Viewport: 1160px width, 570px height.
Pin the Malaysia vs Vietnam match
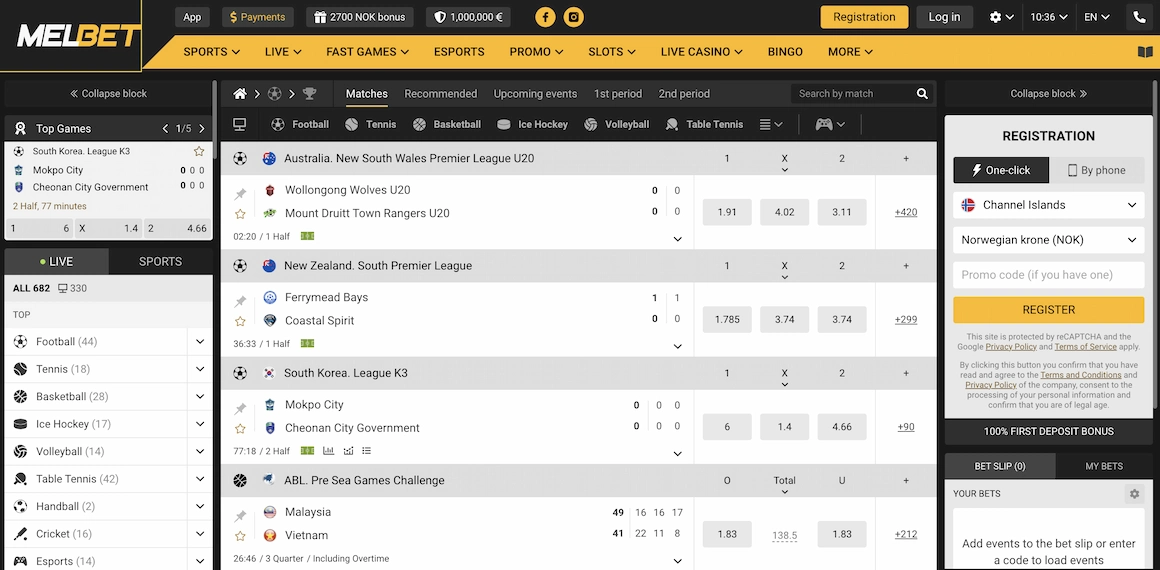pos(240,516)
